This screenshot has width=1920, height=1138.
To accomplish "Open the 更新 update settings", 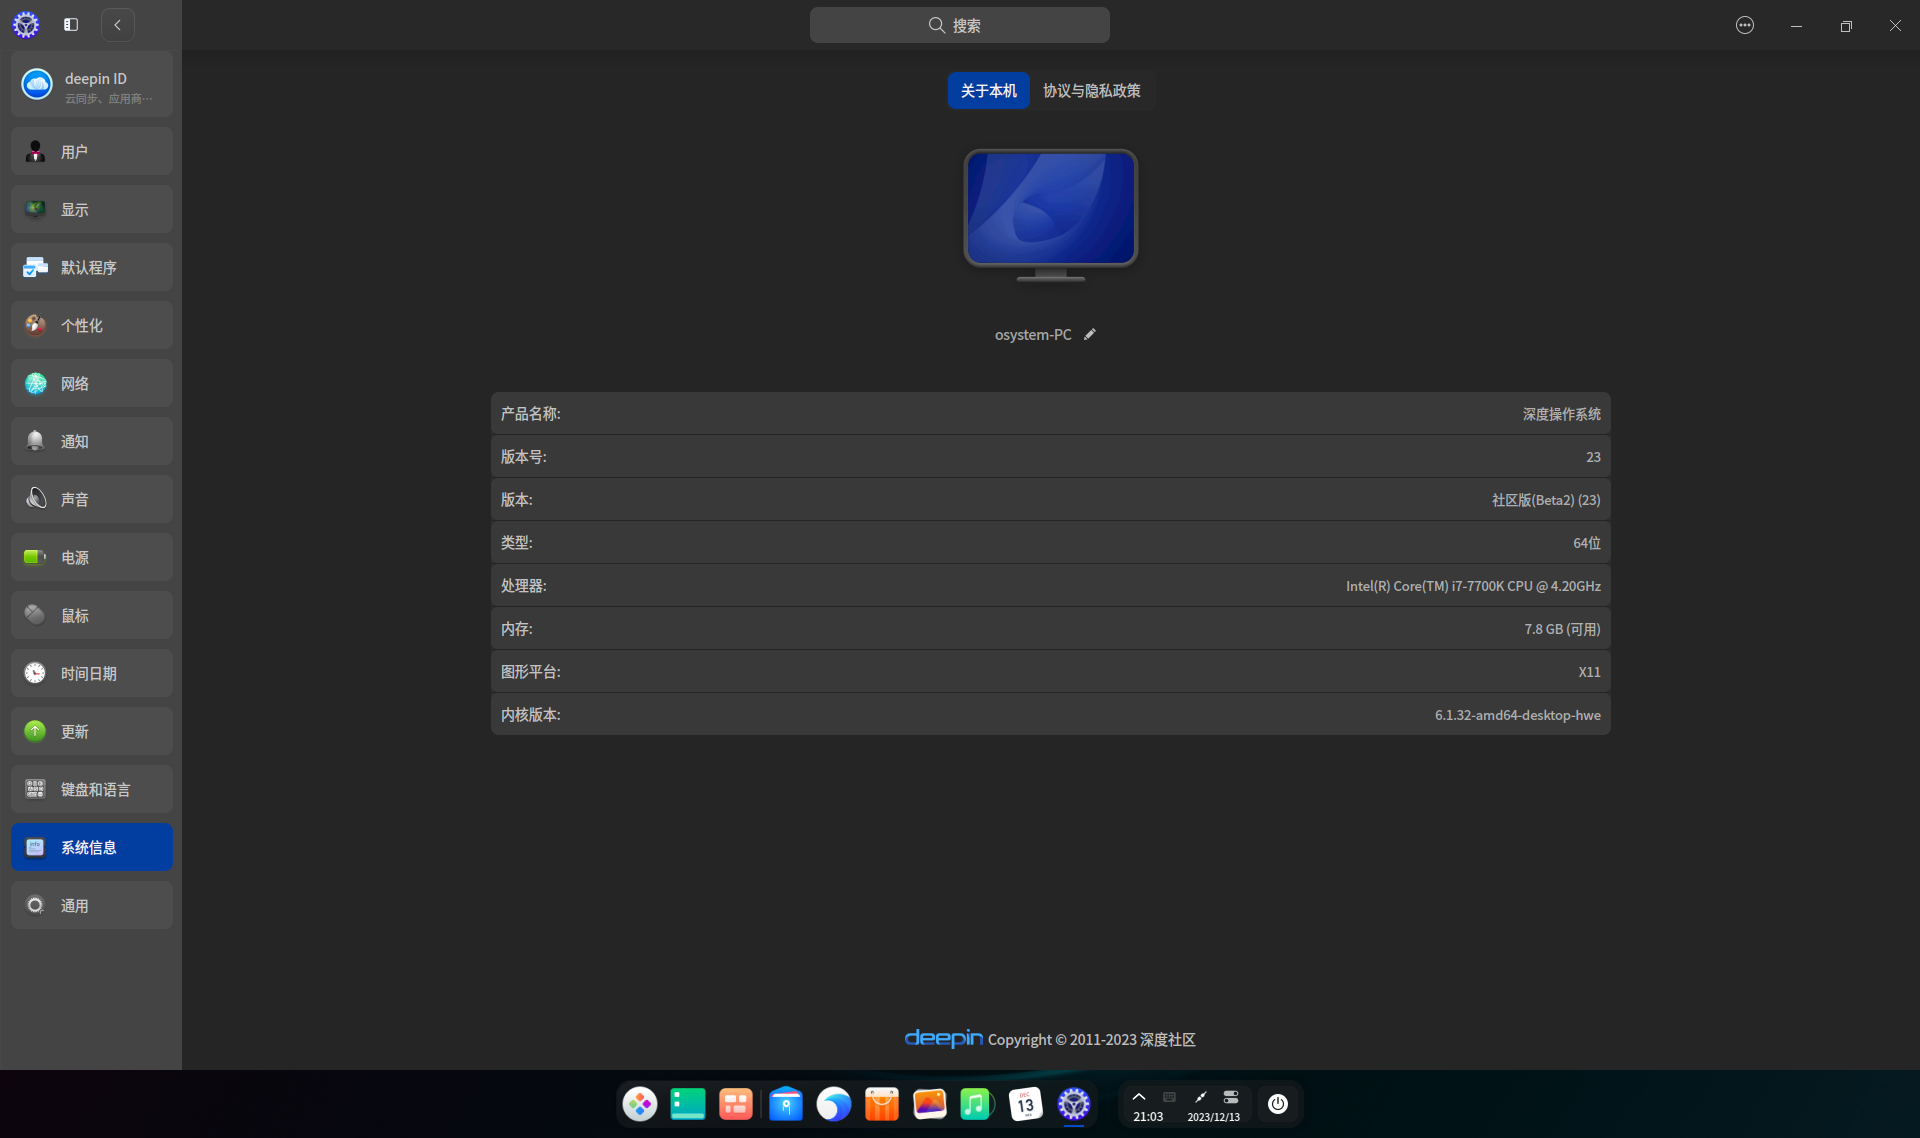I will (x=92, y=731).
